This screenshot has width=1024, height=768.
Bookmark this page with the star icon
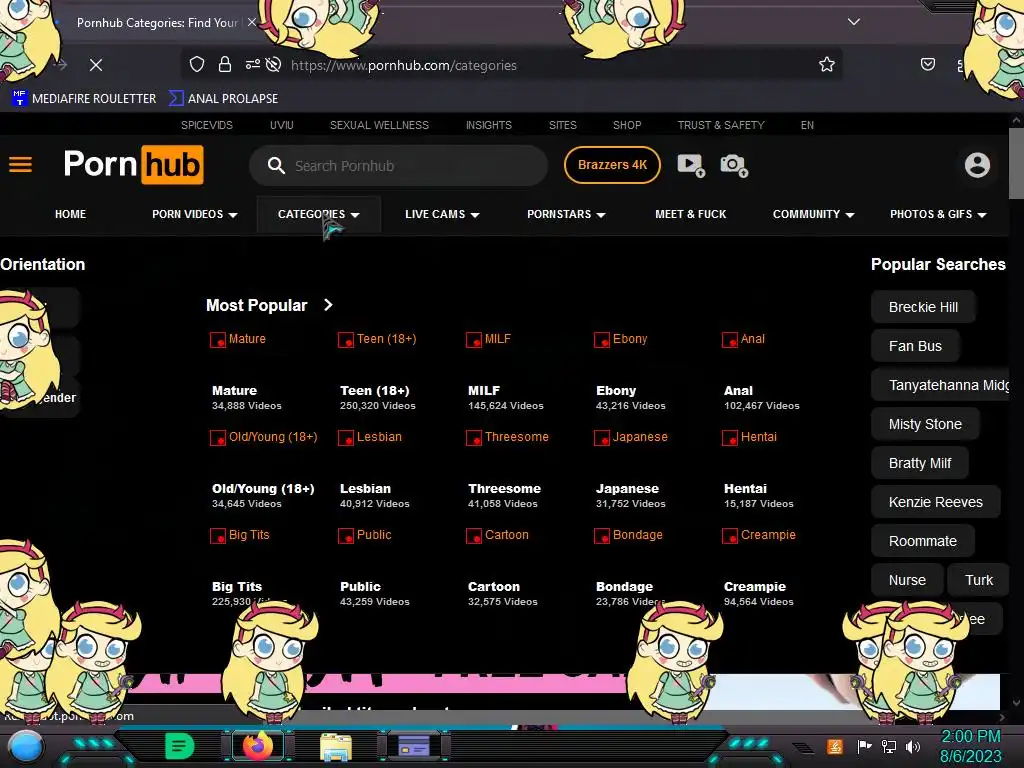827,64
